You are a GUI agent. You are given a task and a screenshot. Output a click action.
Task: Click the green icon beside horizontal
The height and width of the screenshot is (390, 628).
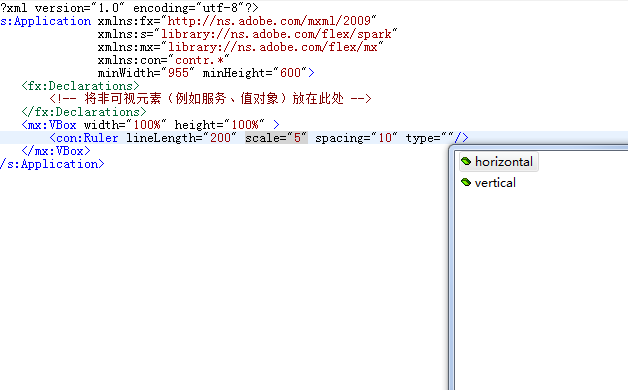[466, 161]
